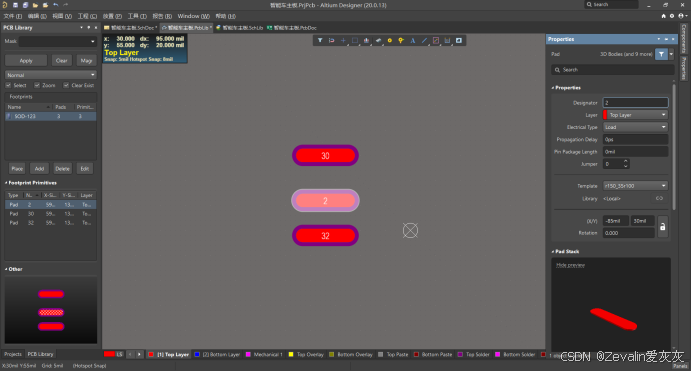Click the Apply button

coord(26,60)
